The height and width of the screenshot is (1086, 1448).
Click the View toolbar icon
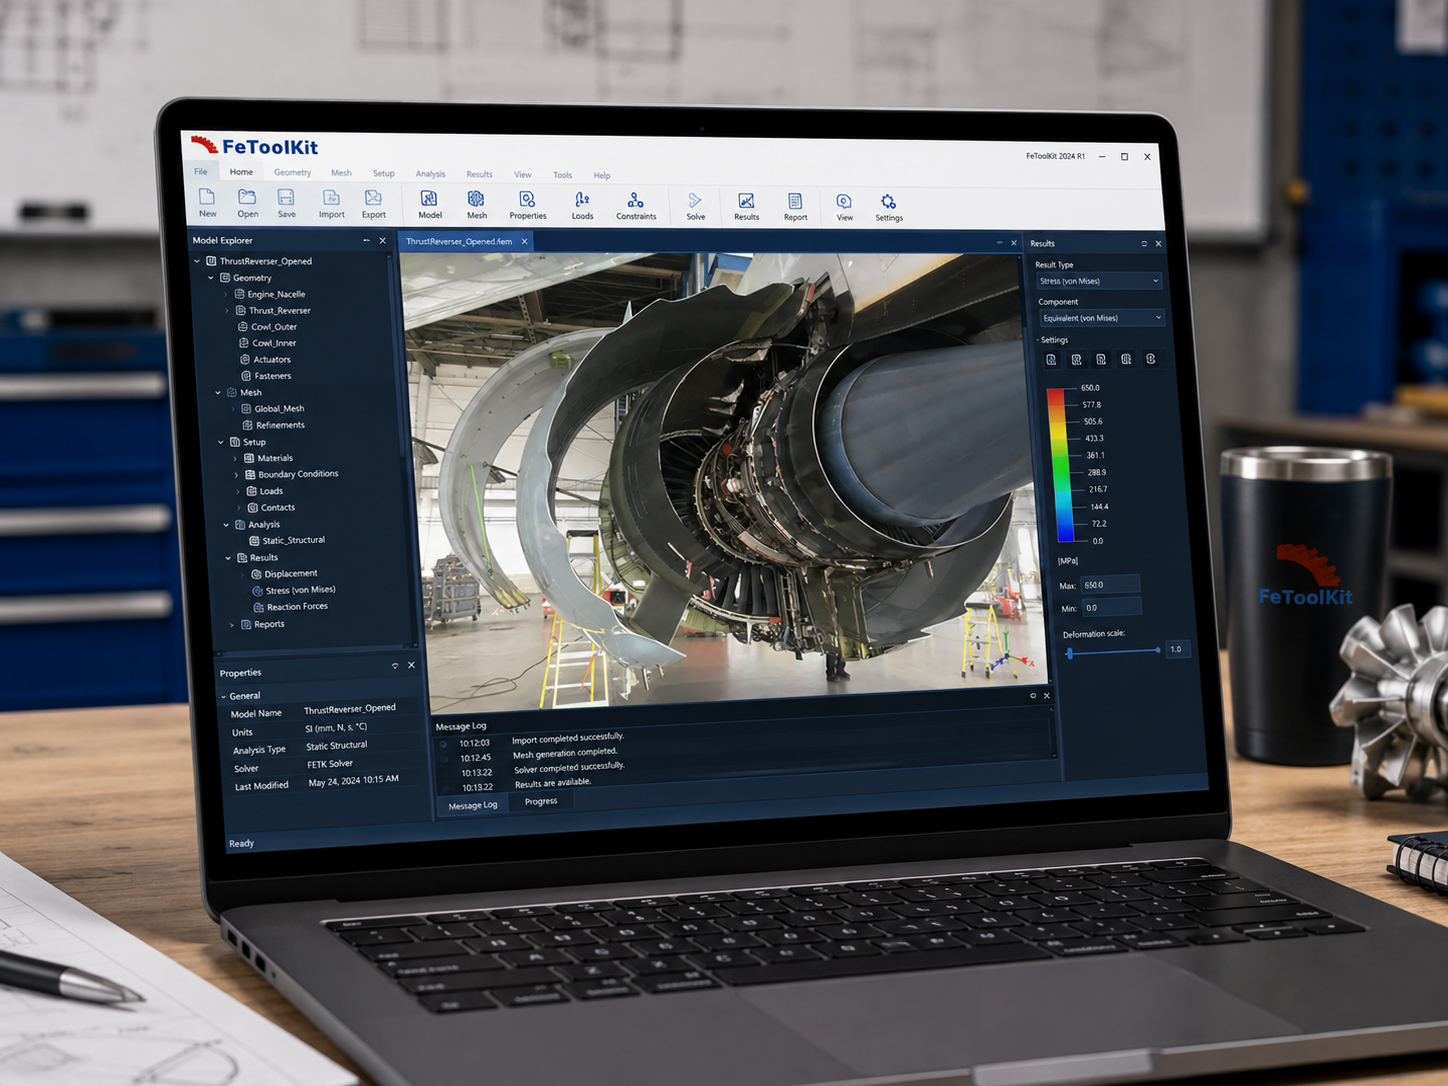844,208
